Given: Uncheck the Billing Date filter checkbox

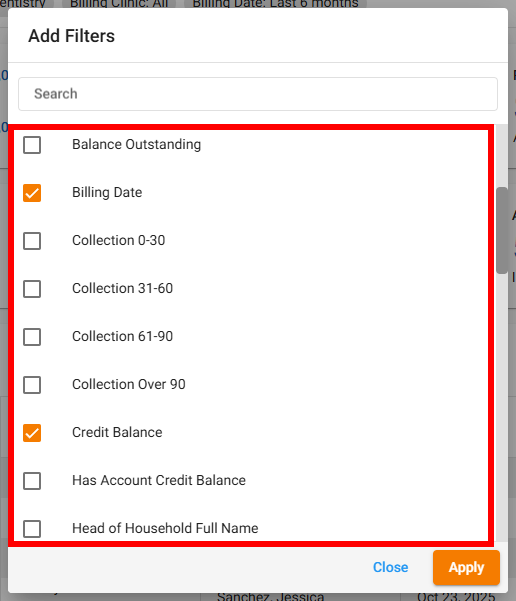Looking at the screenshot, I should pyautogui.click(x=32, y=193).
